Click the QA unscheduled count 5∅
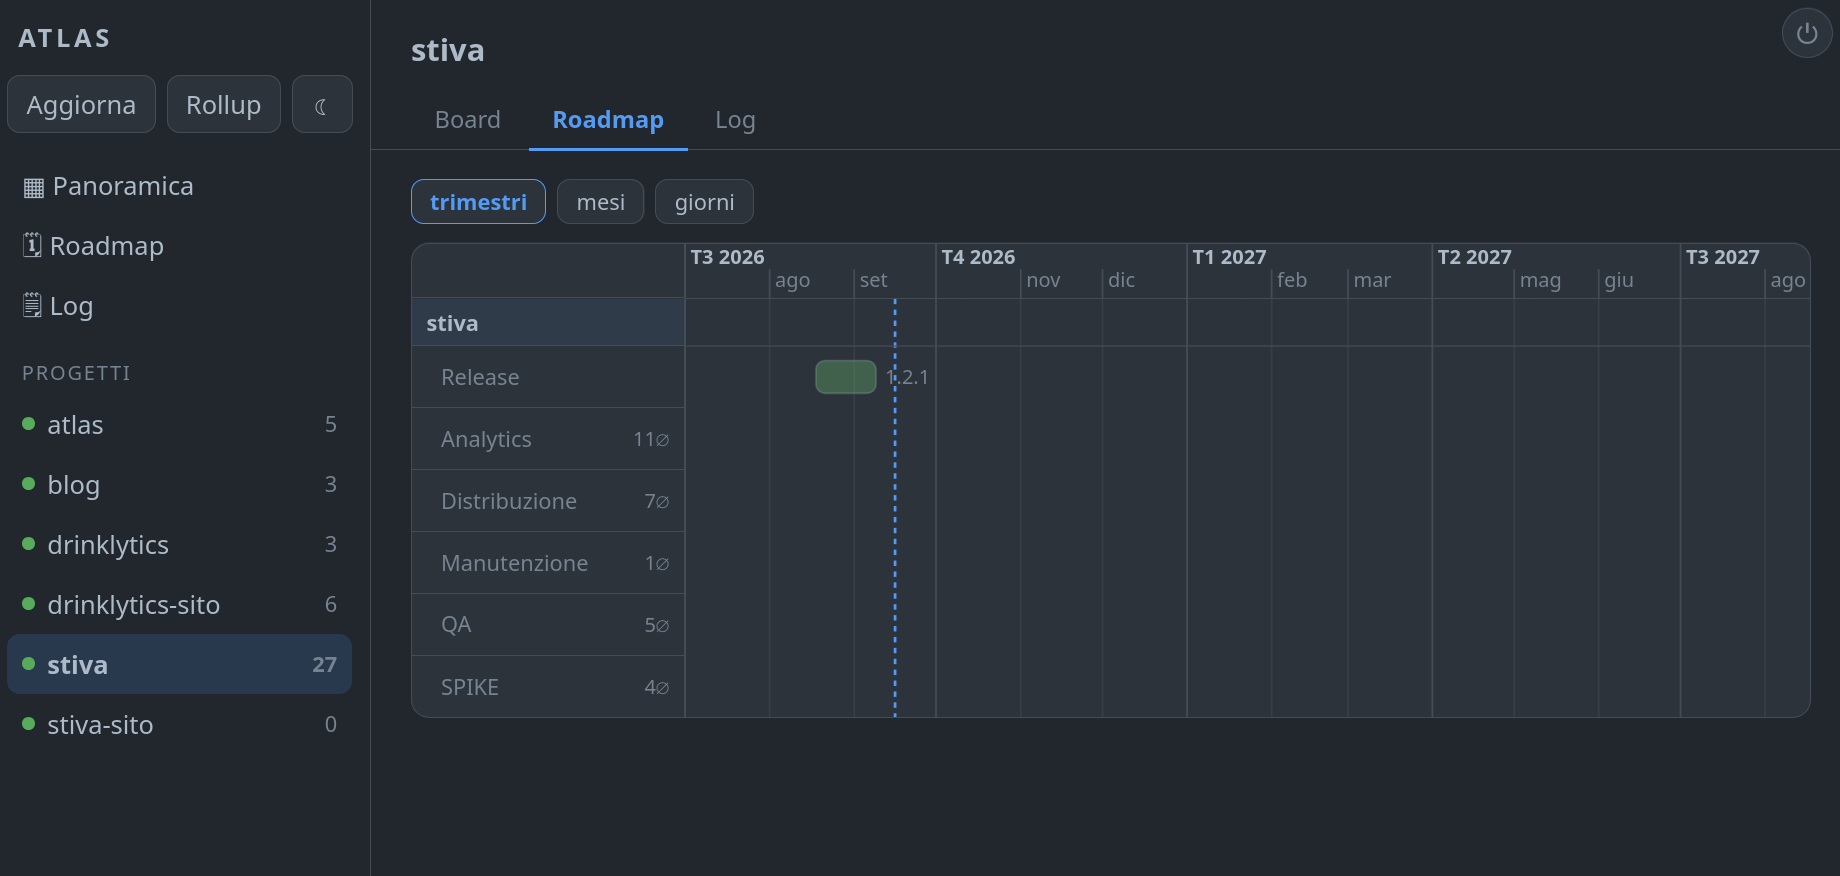The height and width of the screenshot is (876, 1840). pyautogui.click(x=657, y=625)
